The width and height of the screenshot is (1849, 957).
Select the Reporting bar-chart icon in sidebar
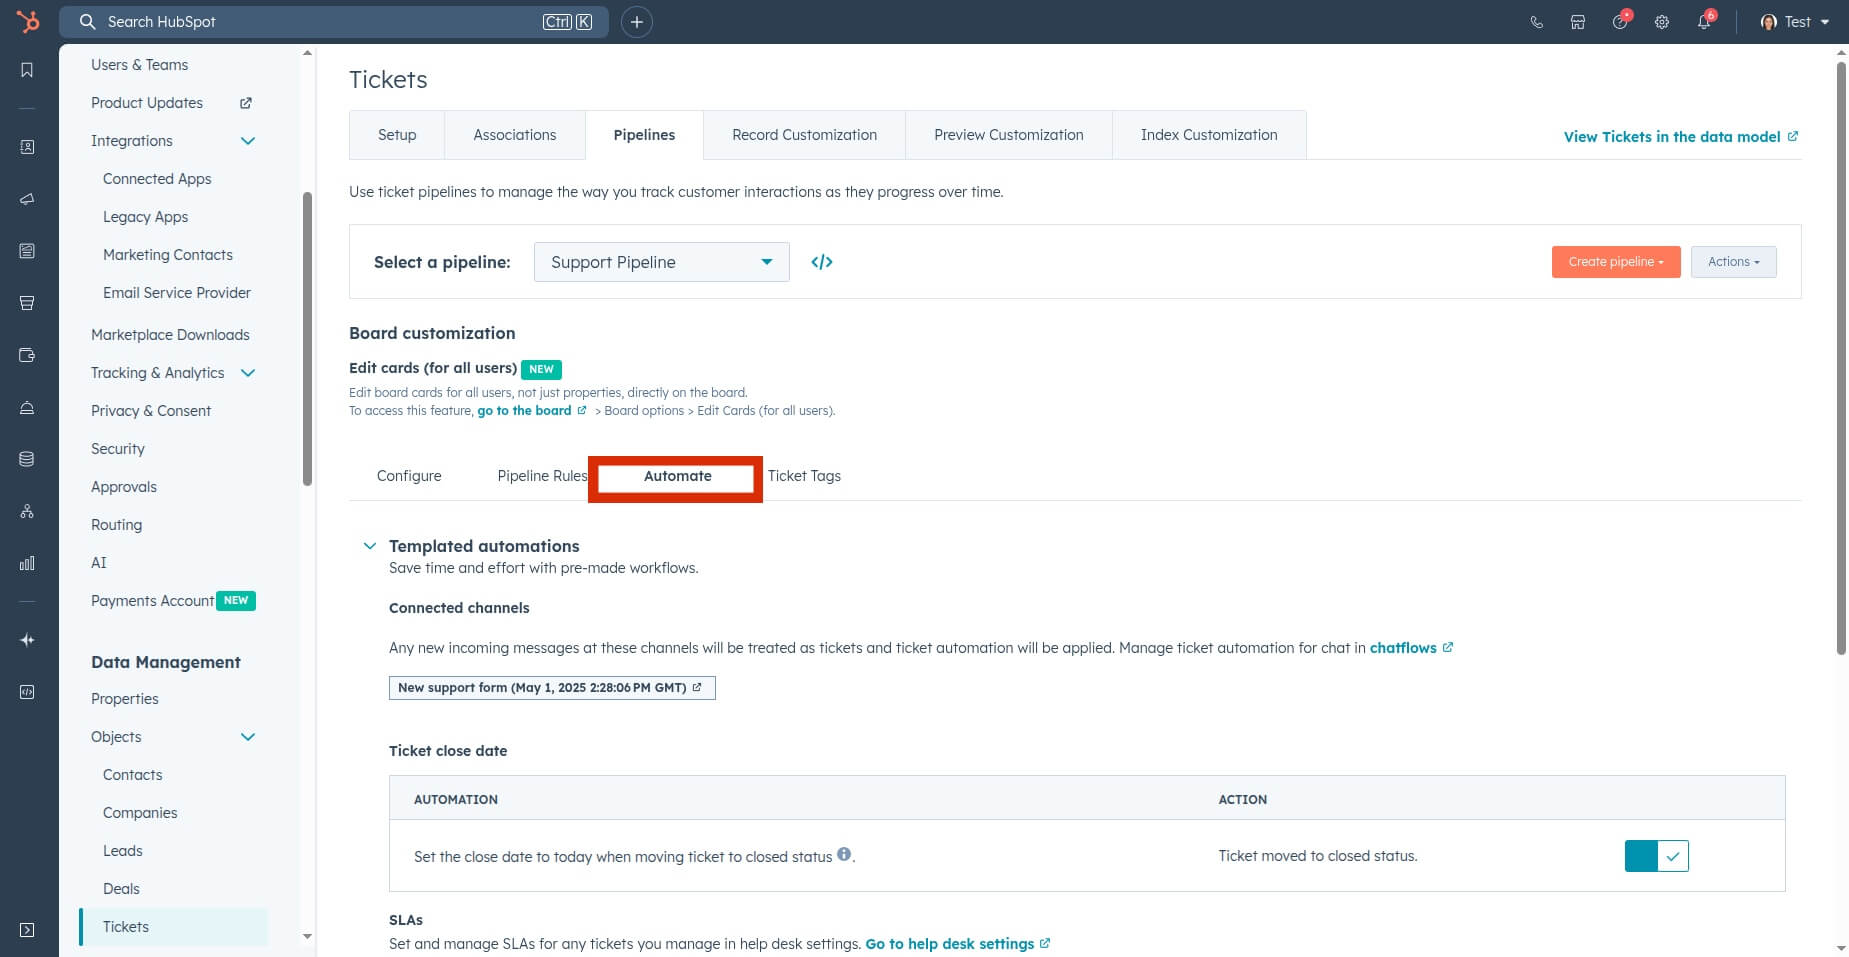click(x=27, y=563)
